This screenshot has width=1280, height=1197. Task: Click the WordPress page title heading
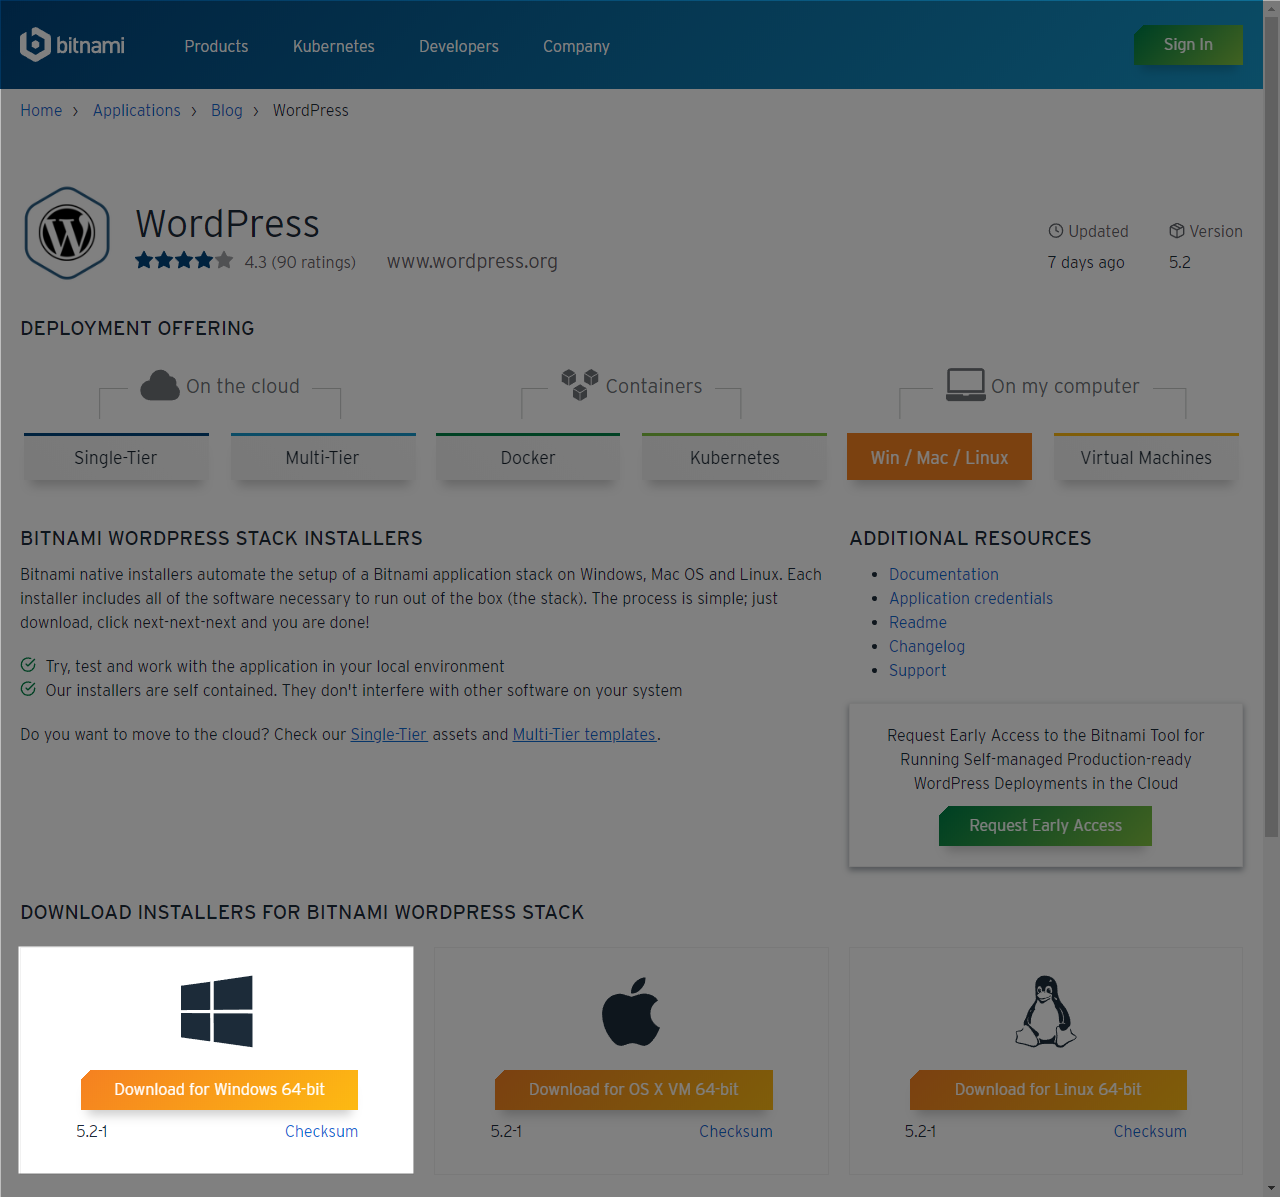pos(227,224)
